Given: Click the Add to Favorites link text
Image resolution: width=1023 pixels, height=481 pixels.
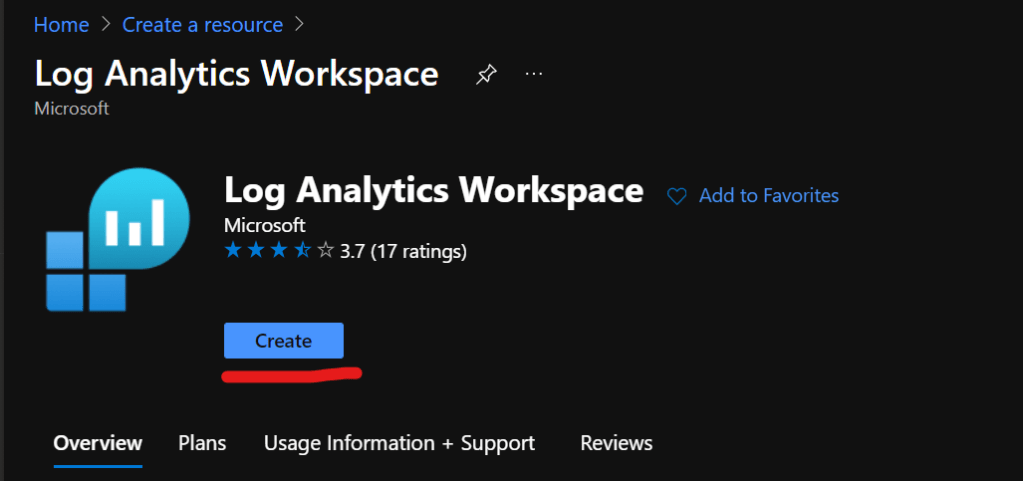Looking at the screenshot, I should 768,196.
